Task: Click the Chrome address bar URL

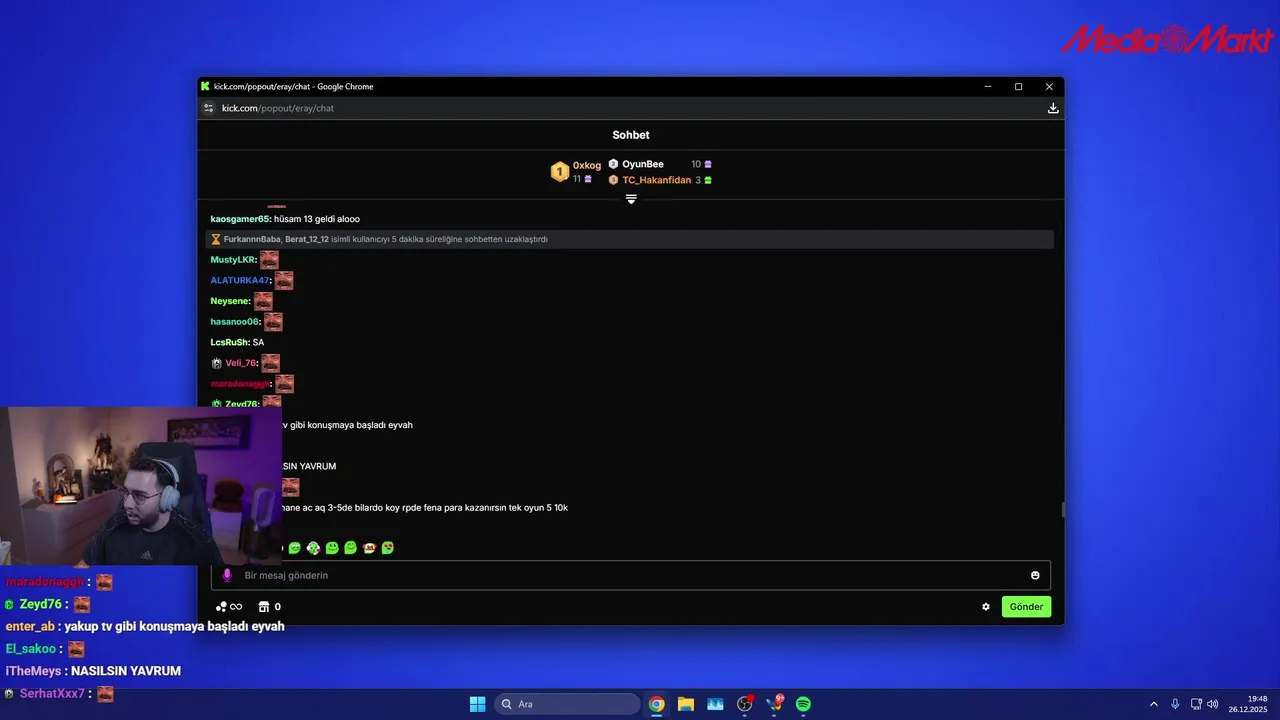Action: point(278,108)
